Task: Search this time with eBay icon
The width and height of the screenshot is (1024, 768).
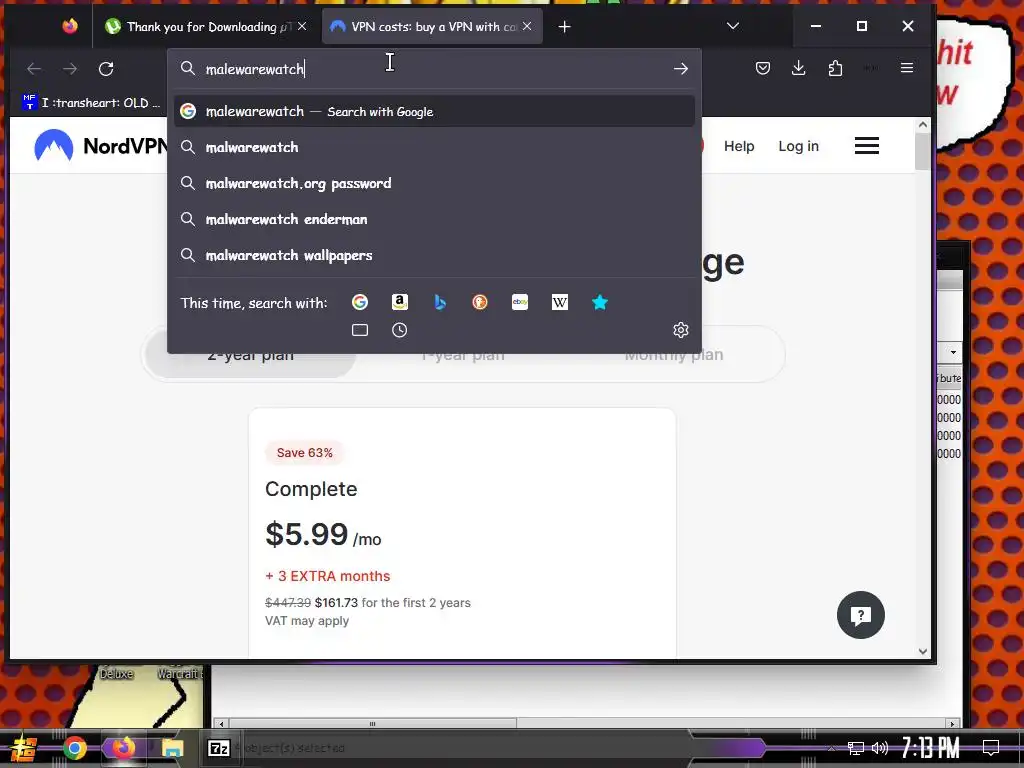Action: click(520, 302)
